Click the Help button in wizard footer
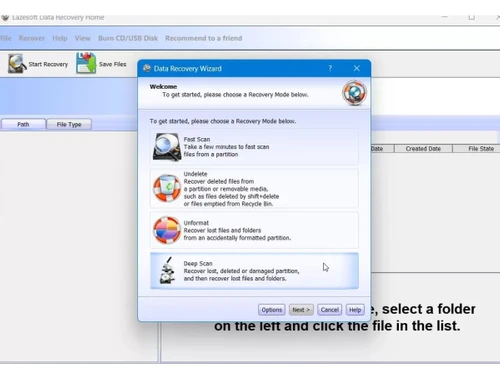500x375 pixels. [355, 310]
